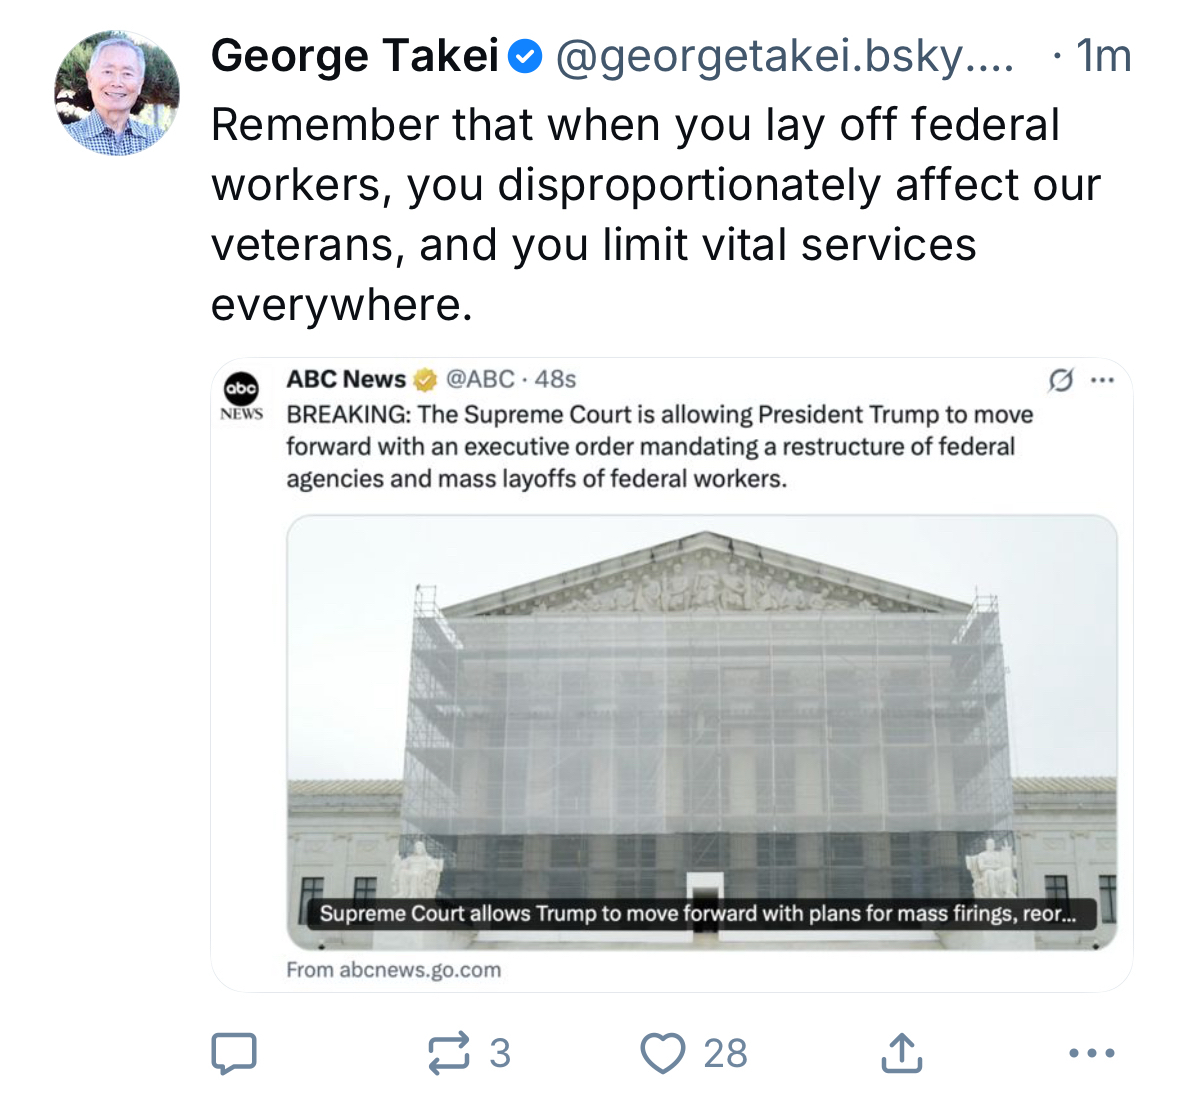Like the post with the heart icon
The height and width of the screenshot is (1103, 1179).
tap(662, 1053)
